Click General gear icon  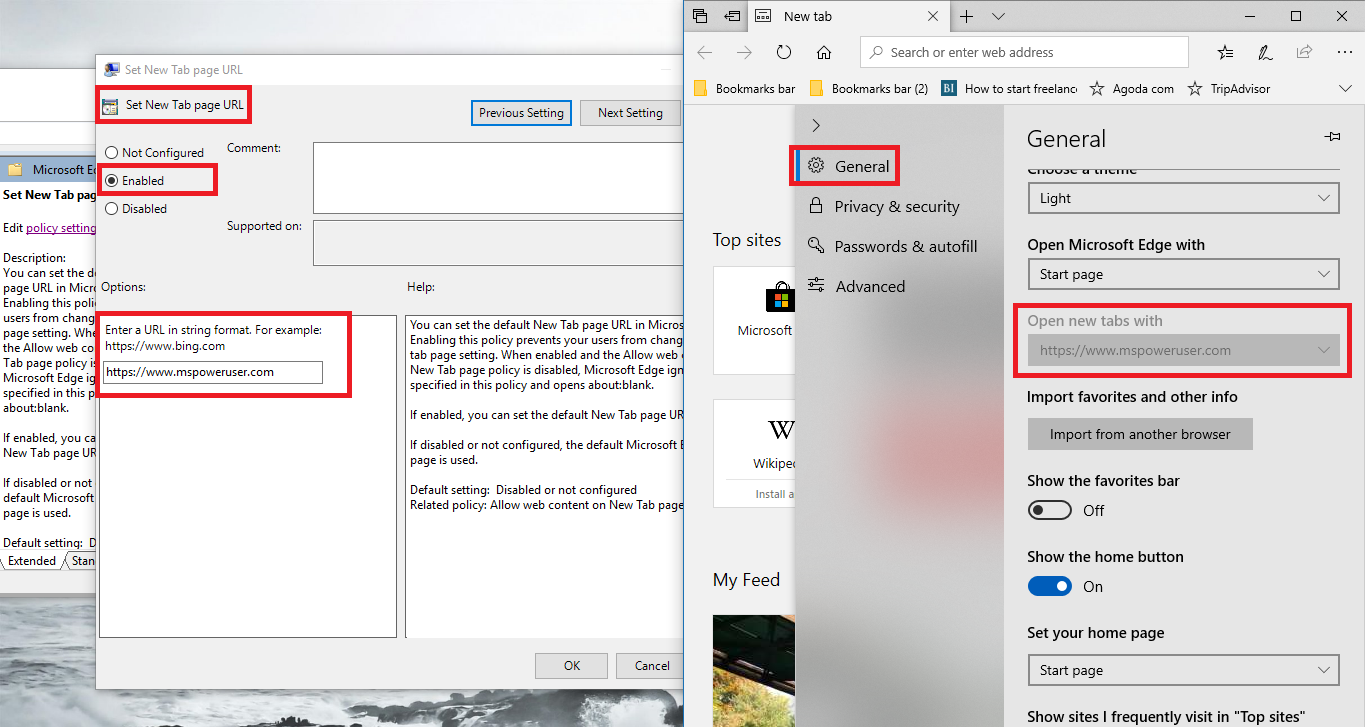click(816, 166)
